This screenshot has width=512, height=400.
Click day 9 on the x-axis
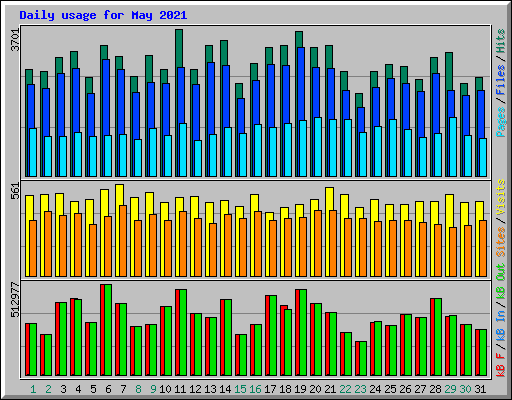pyautogui.click(x=153, y=389)
